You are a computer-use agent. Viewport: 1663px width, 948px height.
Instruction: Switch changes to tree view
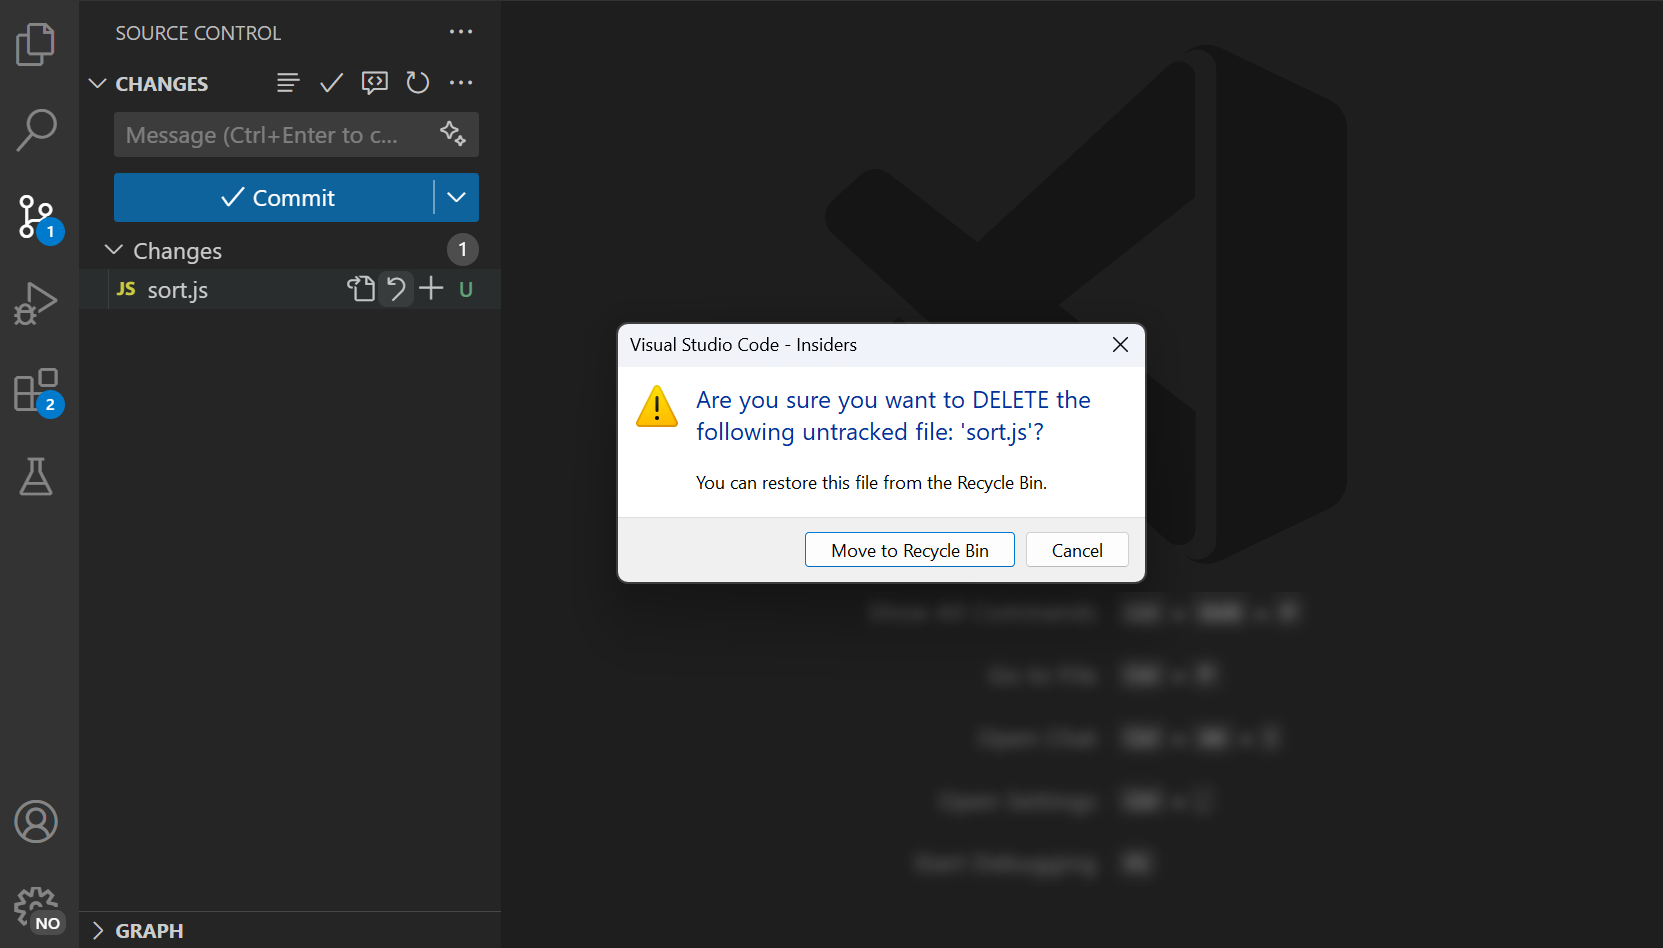tap(288, 83)
